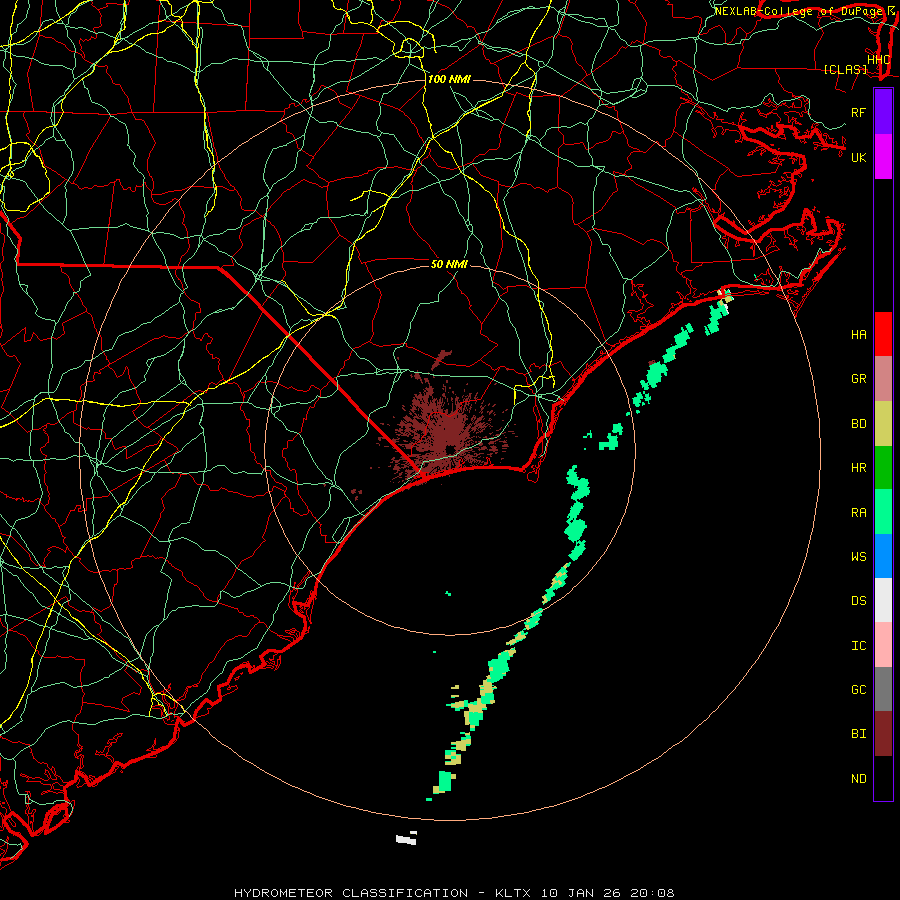
Task: Click the "HYDROMETEOR CLASSIFICATION" title text
Action: 351,893
